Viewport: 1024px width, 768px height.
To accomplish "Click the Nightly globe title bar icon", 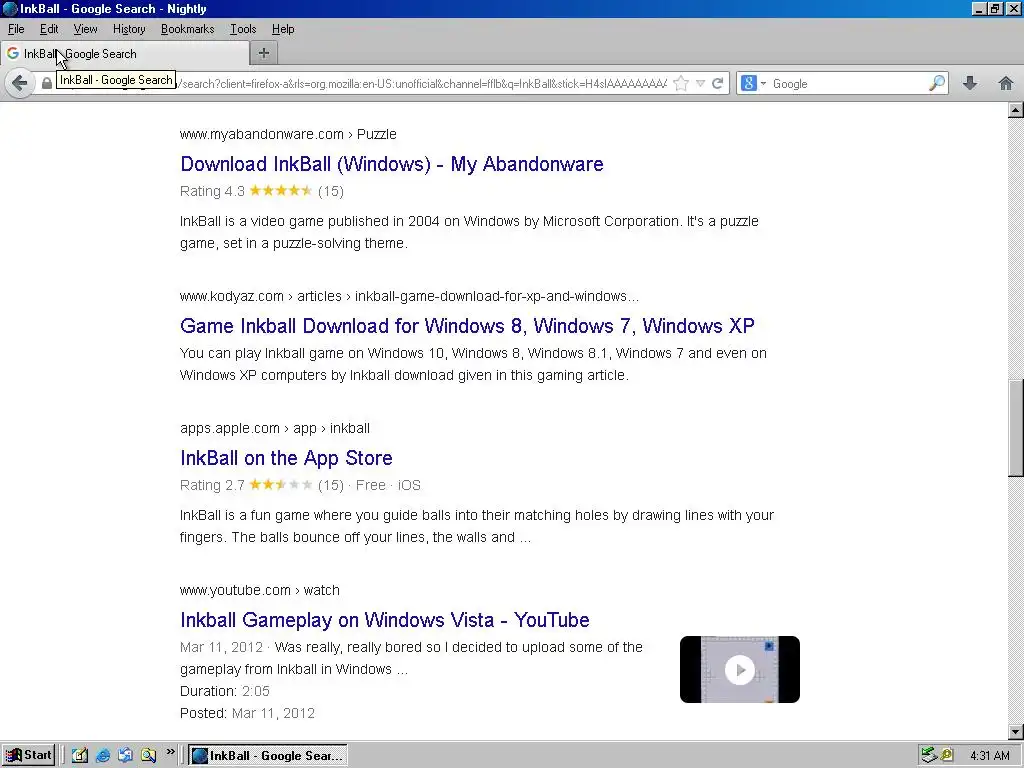I will 10,8.
